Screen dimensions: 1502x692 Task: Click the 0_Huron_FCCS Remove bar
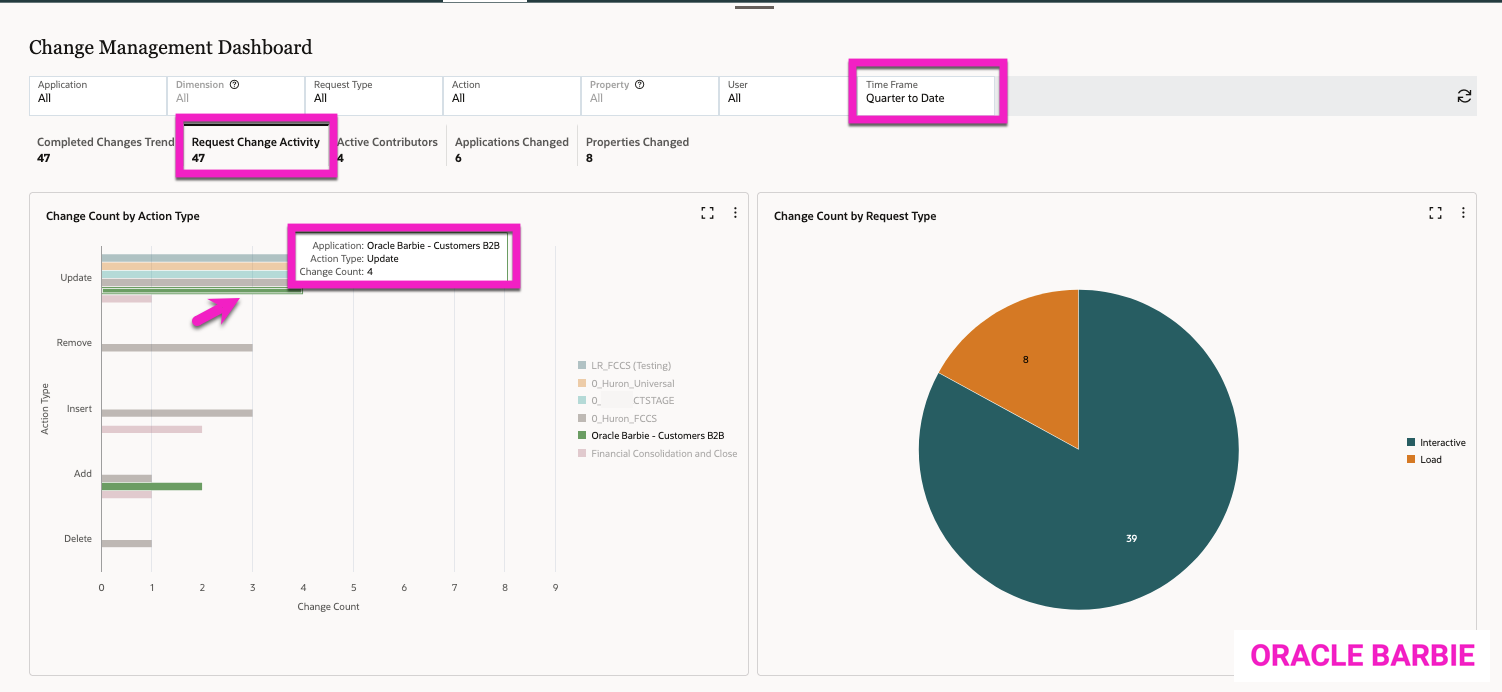coord(176,348)
